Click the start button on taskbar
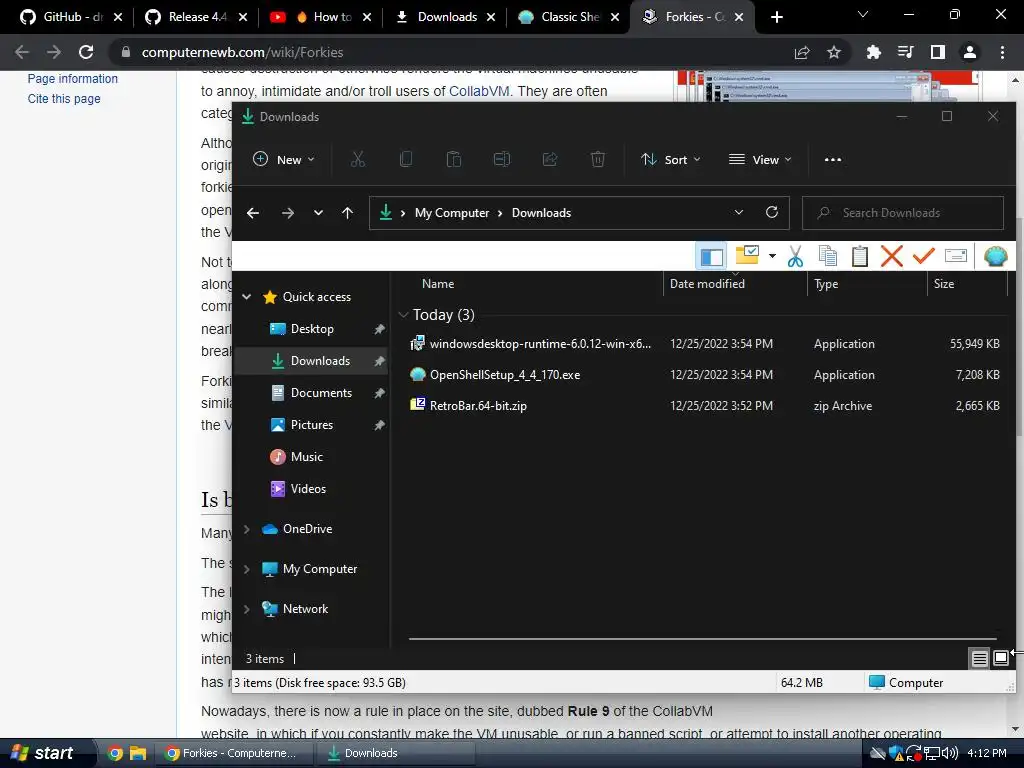1024x768 pixels. (x=43, y=753)
